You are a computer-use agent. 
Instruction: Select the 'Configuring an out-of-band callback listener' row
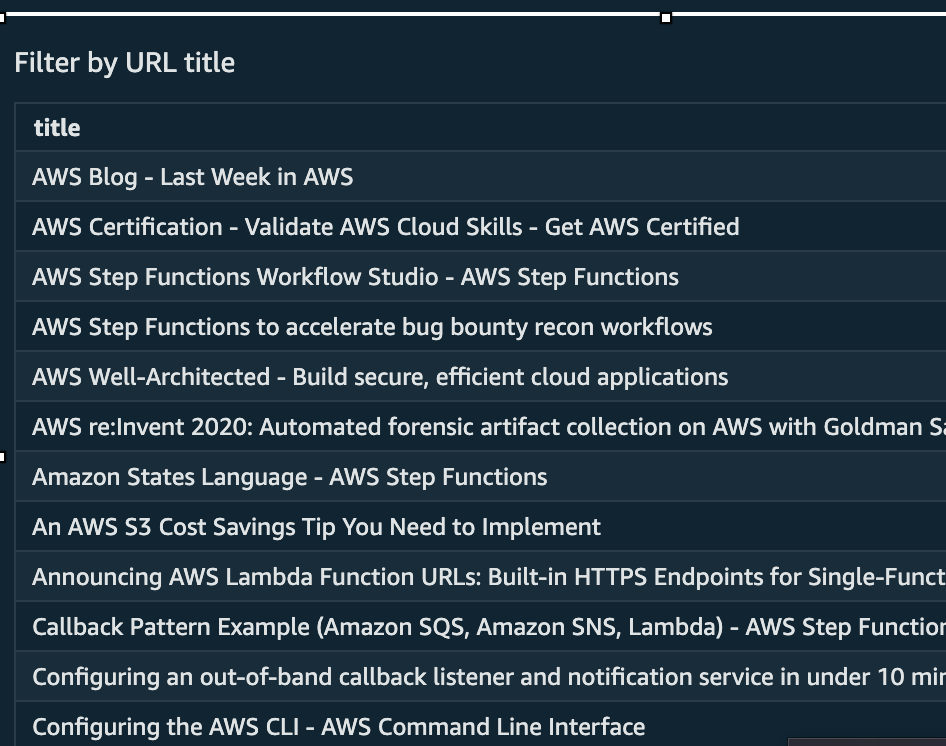(481, 677)
